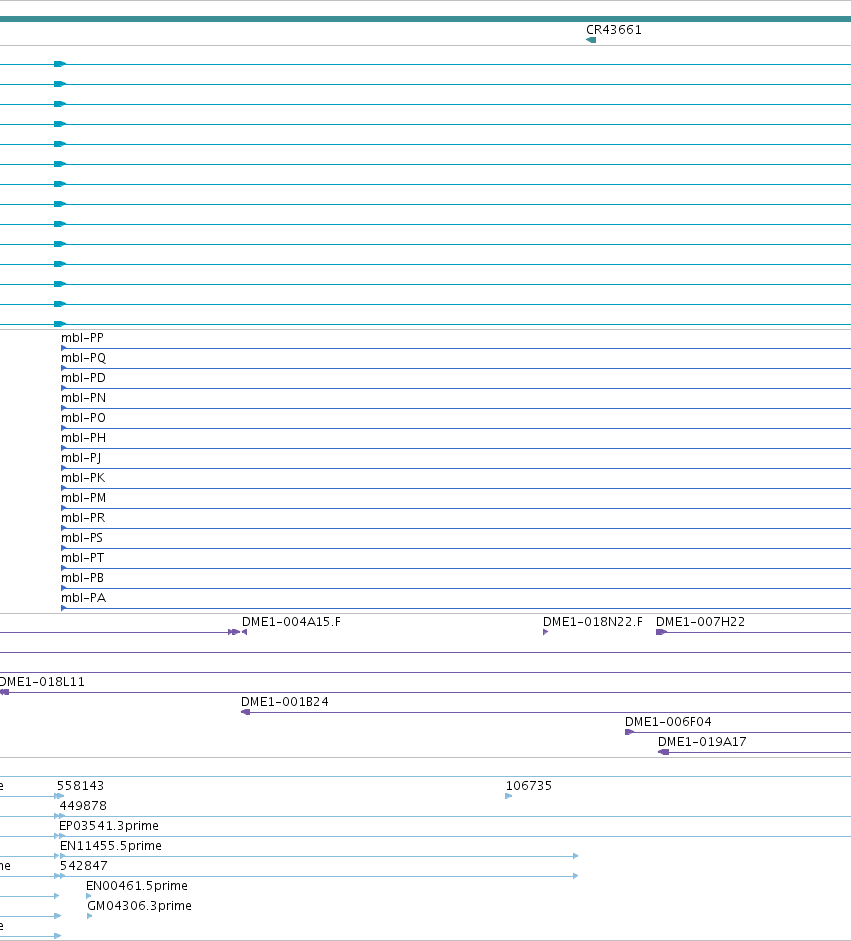Click the EN00461.5prime arrow glyph
The width and height of the screenshot is (851, 941).
coord(89,896)
